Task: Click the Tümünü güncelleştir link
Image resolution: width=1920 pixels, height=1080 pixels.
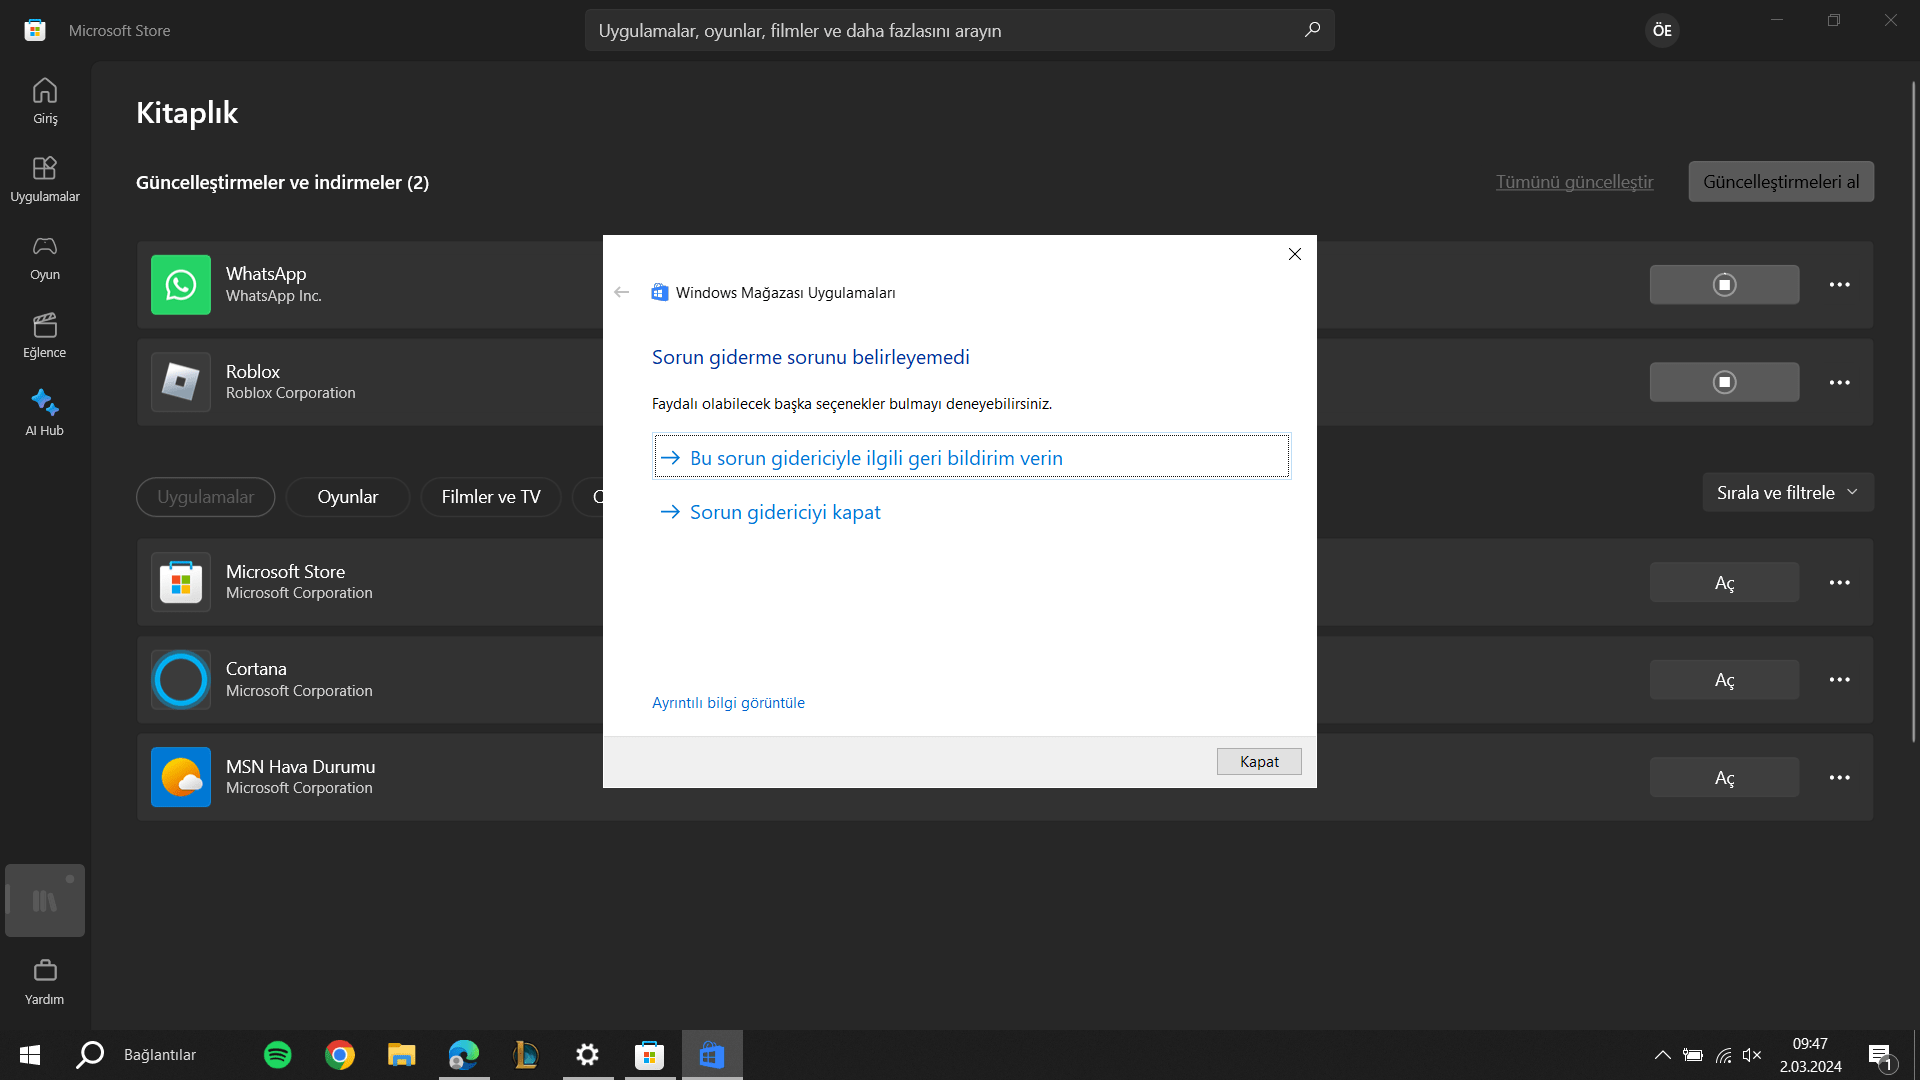Action: [x=1574, y=182]
